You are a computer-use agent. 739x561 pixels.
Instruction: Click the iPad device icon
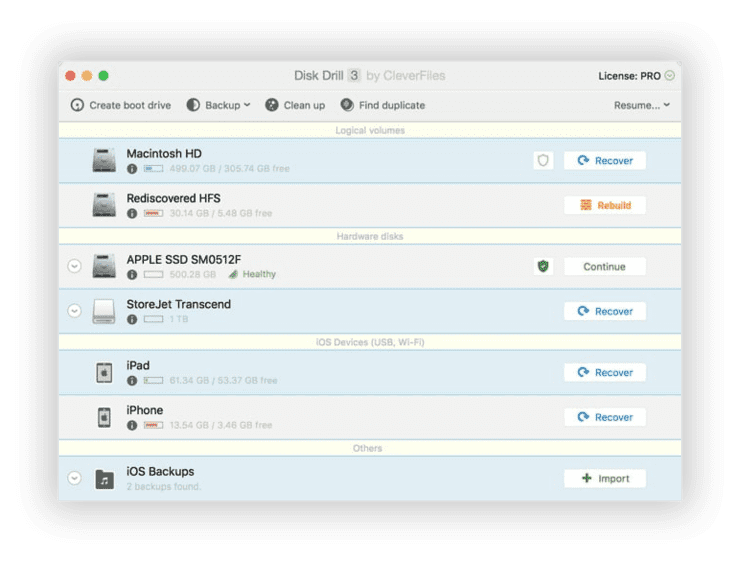click(x=104, y=372)
